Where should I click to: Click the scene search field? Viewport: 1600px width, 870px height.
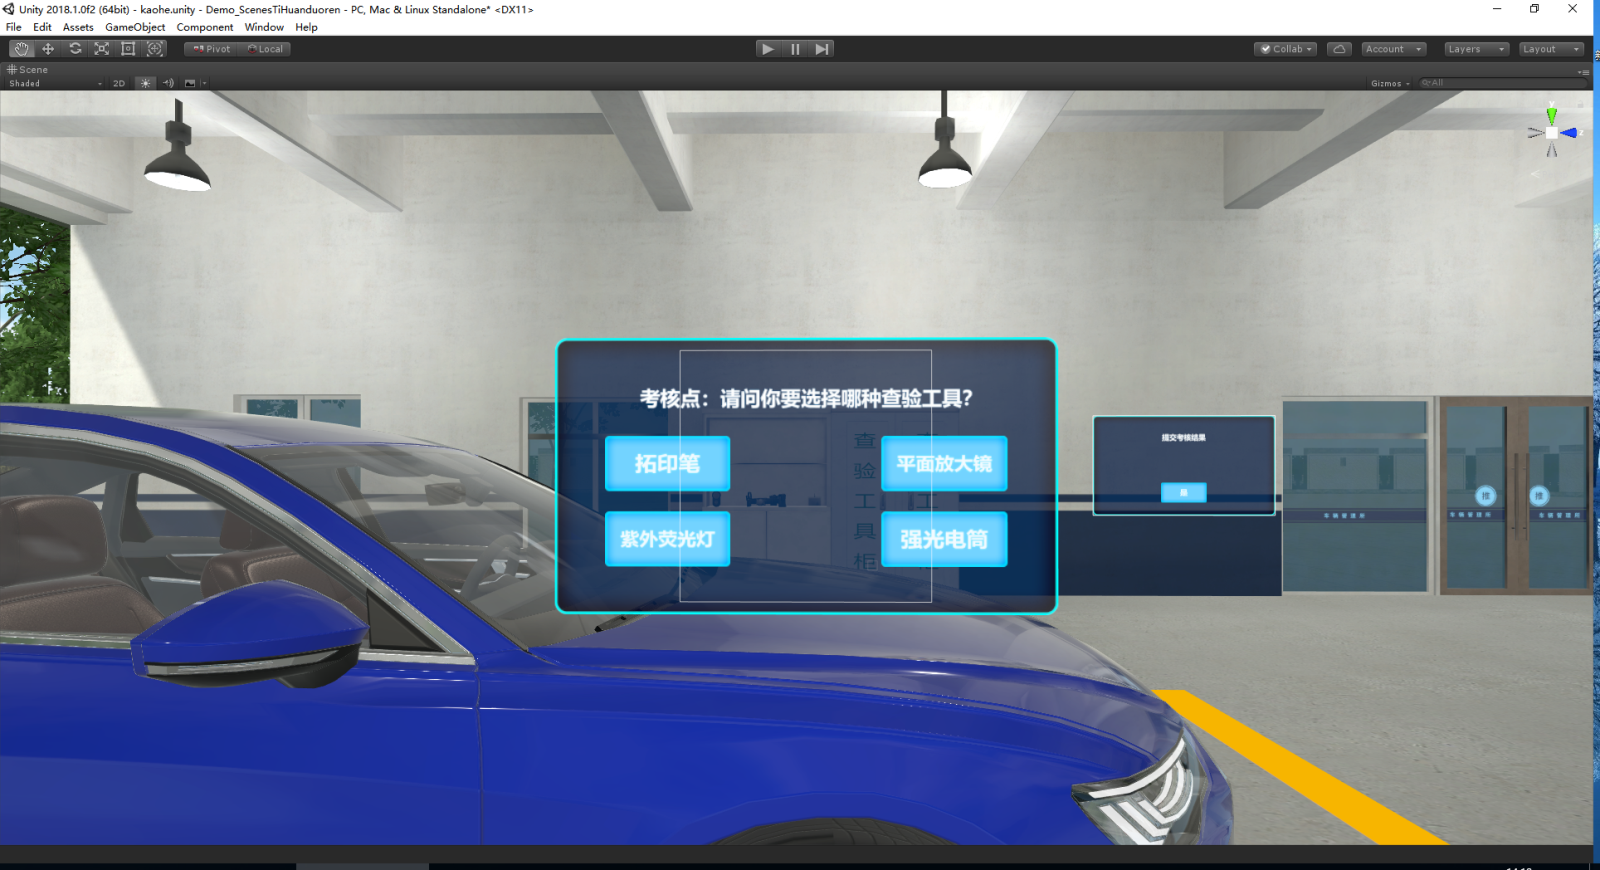point(1500,84)
